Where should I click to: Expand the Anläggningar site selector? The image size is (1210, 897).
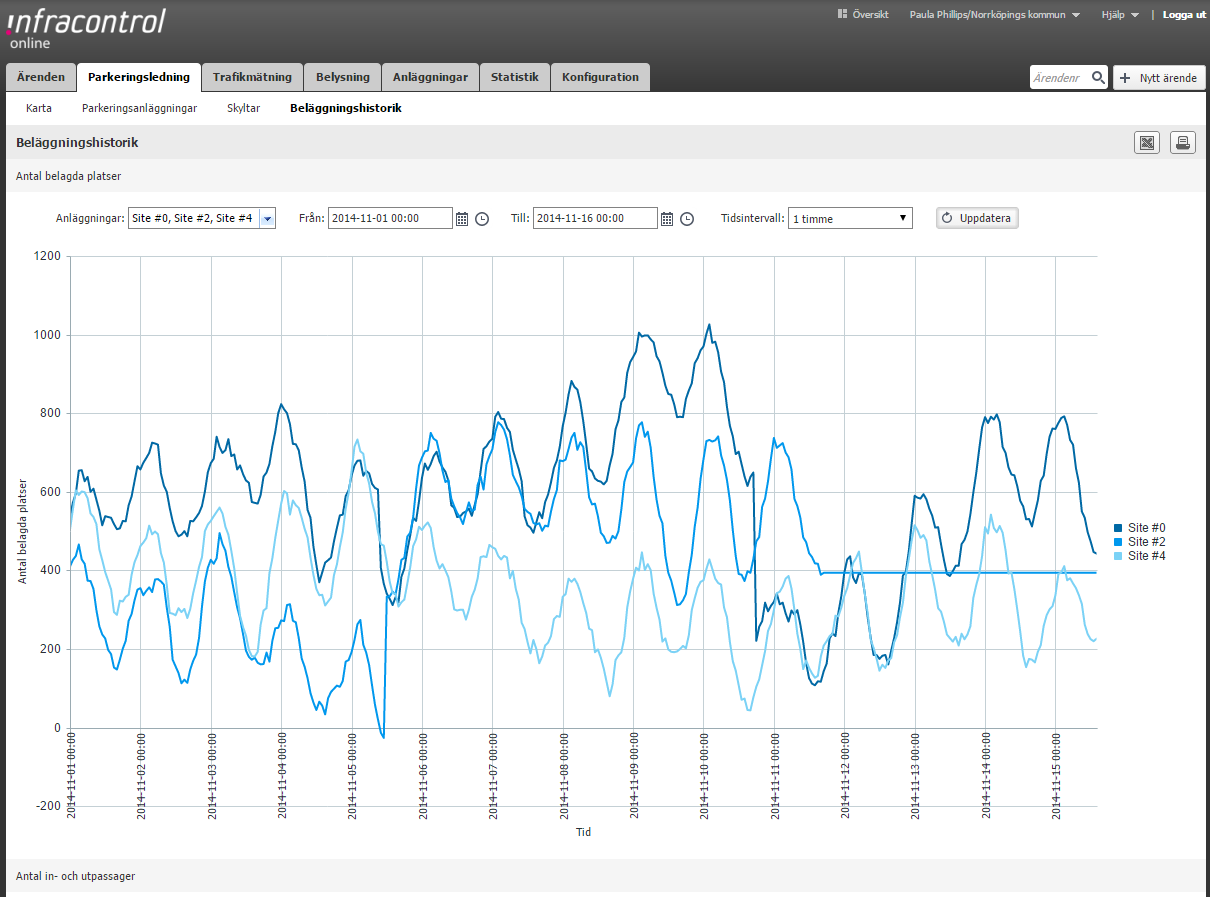267,218
